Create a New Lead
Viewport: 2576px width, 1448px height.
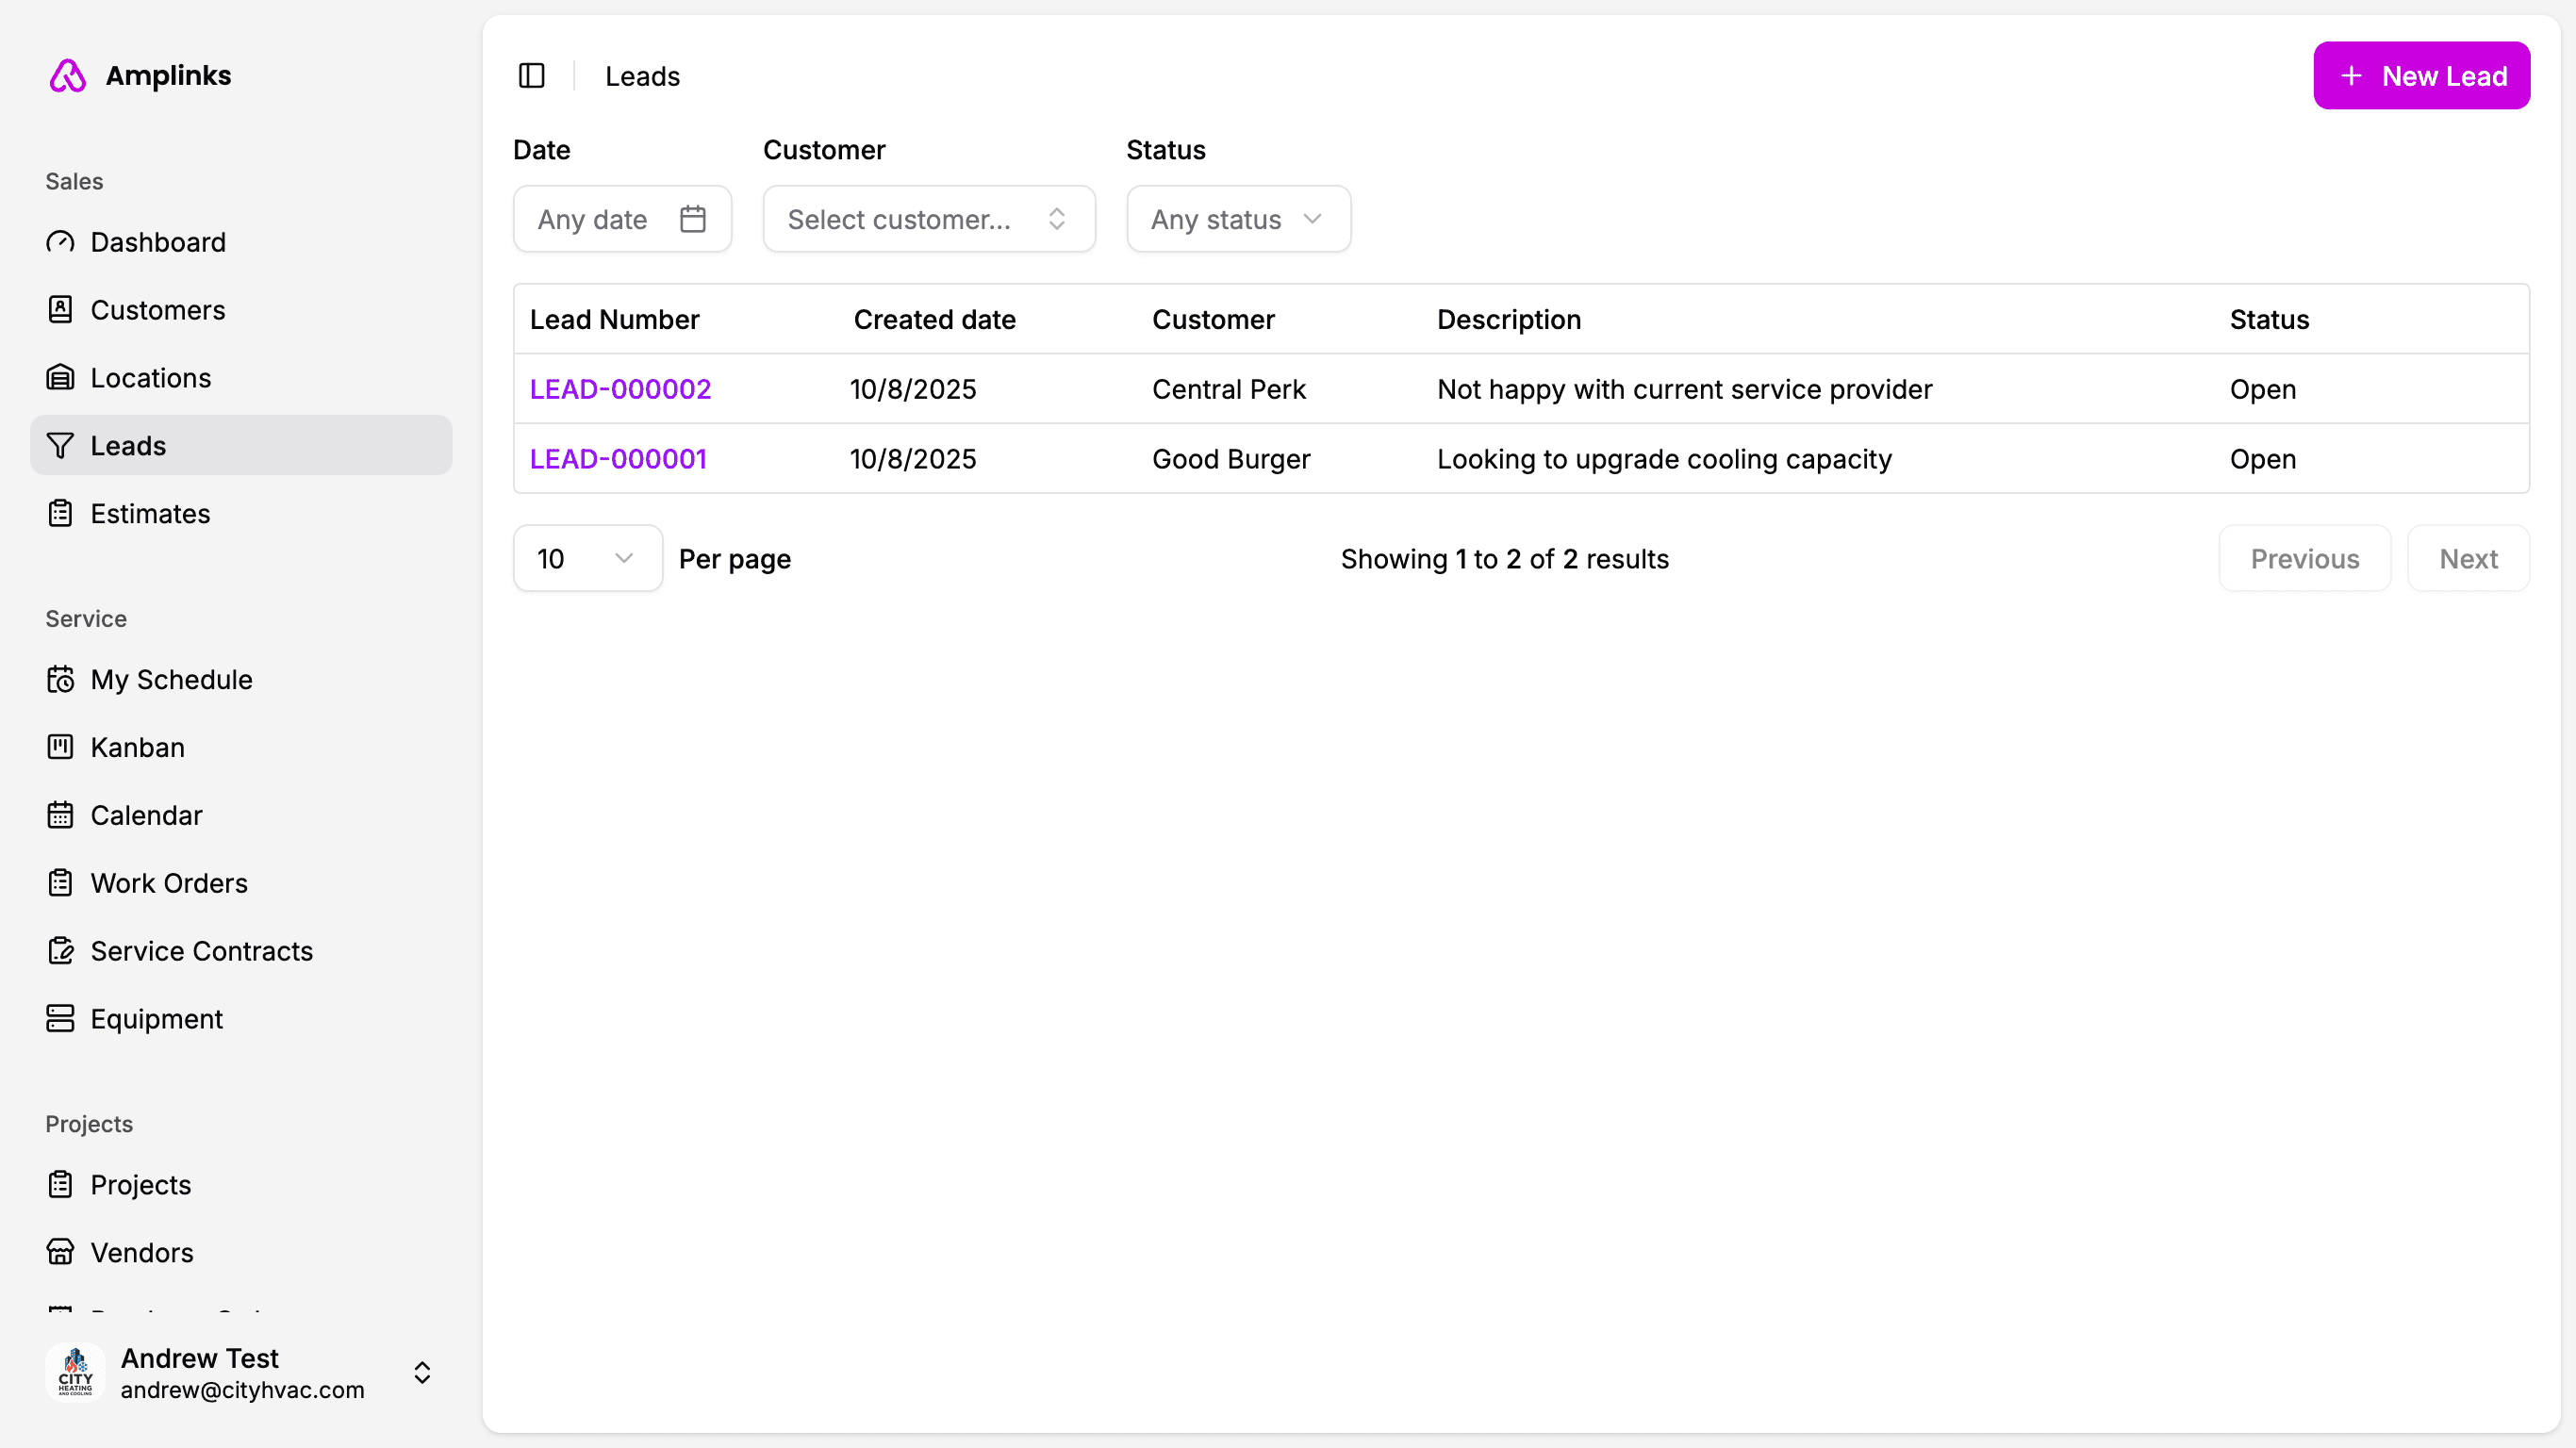point(2421,76)
